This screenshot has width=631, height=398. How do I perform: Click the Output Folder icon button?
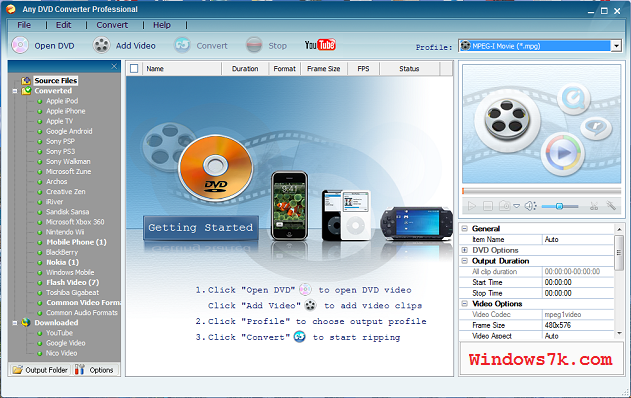(40, 370)
